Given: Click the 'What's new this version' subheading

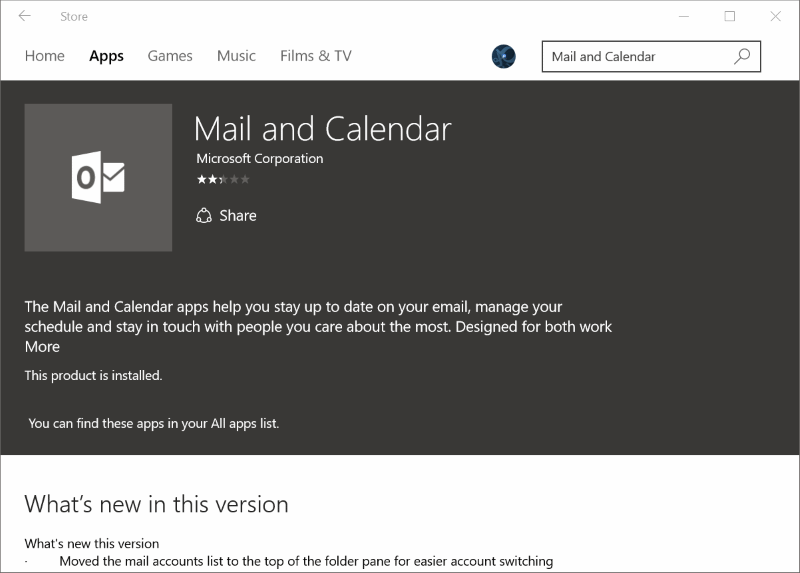Looking at the screenshot, I should pyautogui.click(x=92, y=543).
